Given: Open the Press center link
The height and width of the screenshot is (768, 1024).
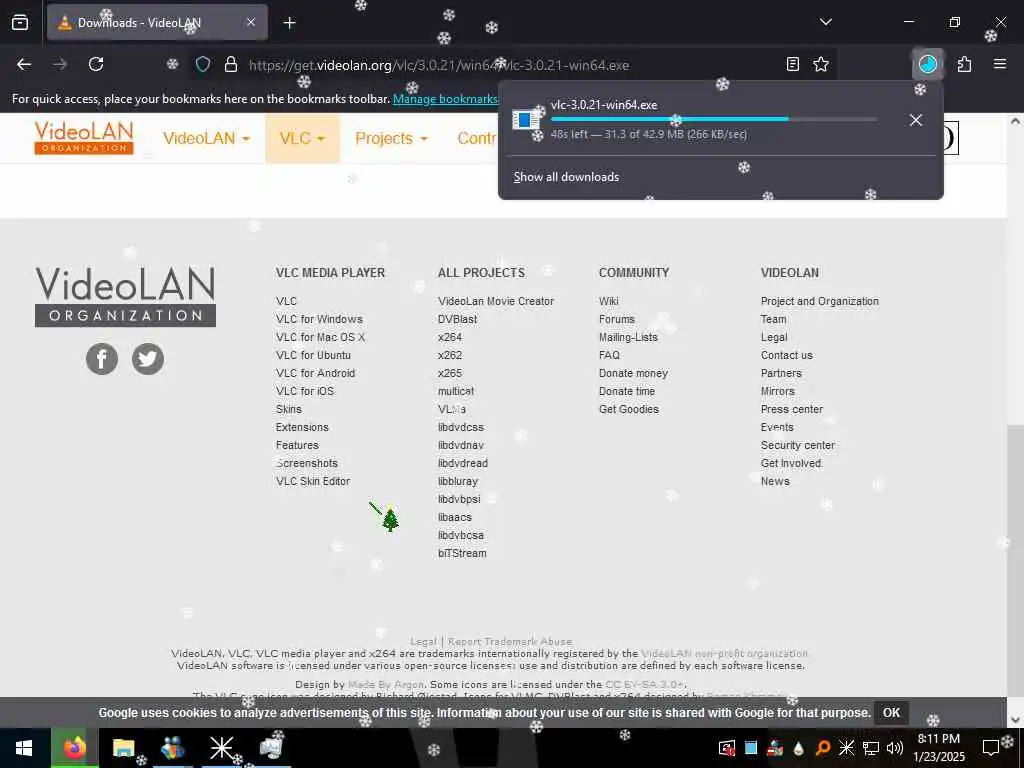Looking at the screenshot, I should [792, 409].
